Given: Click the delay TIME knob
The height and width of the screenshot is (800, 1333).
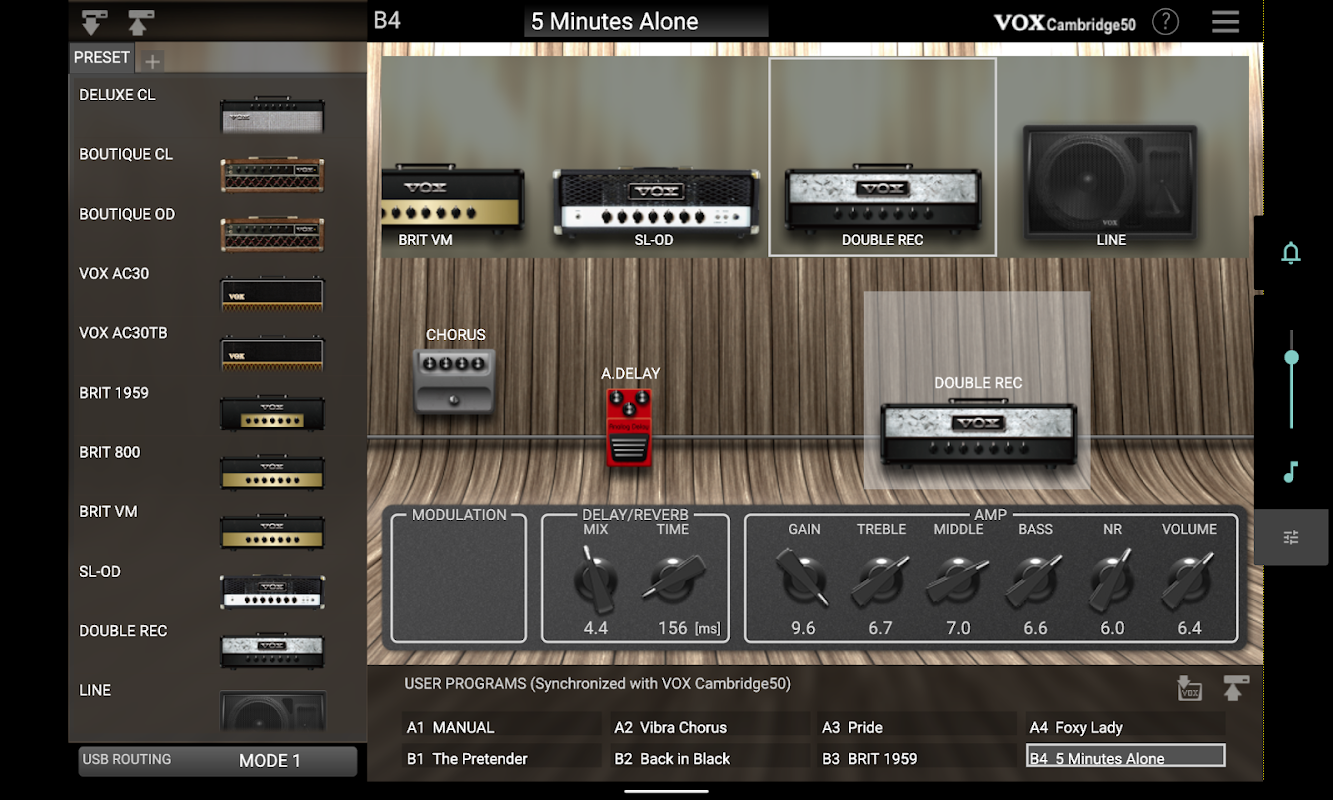Looking at the screenshot, I should point(673,578).
